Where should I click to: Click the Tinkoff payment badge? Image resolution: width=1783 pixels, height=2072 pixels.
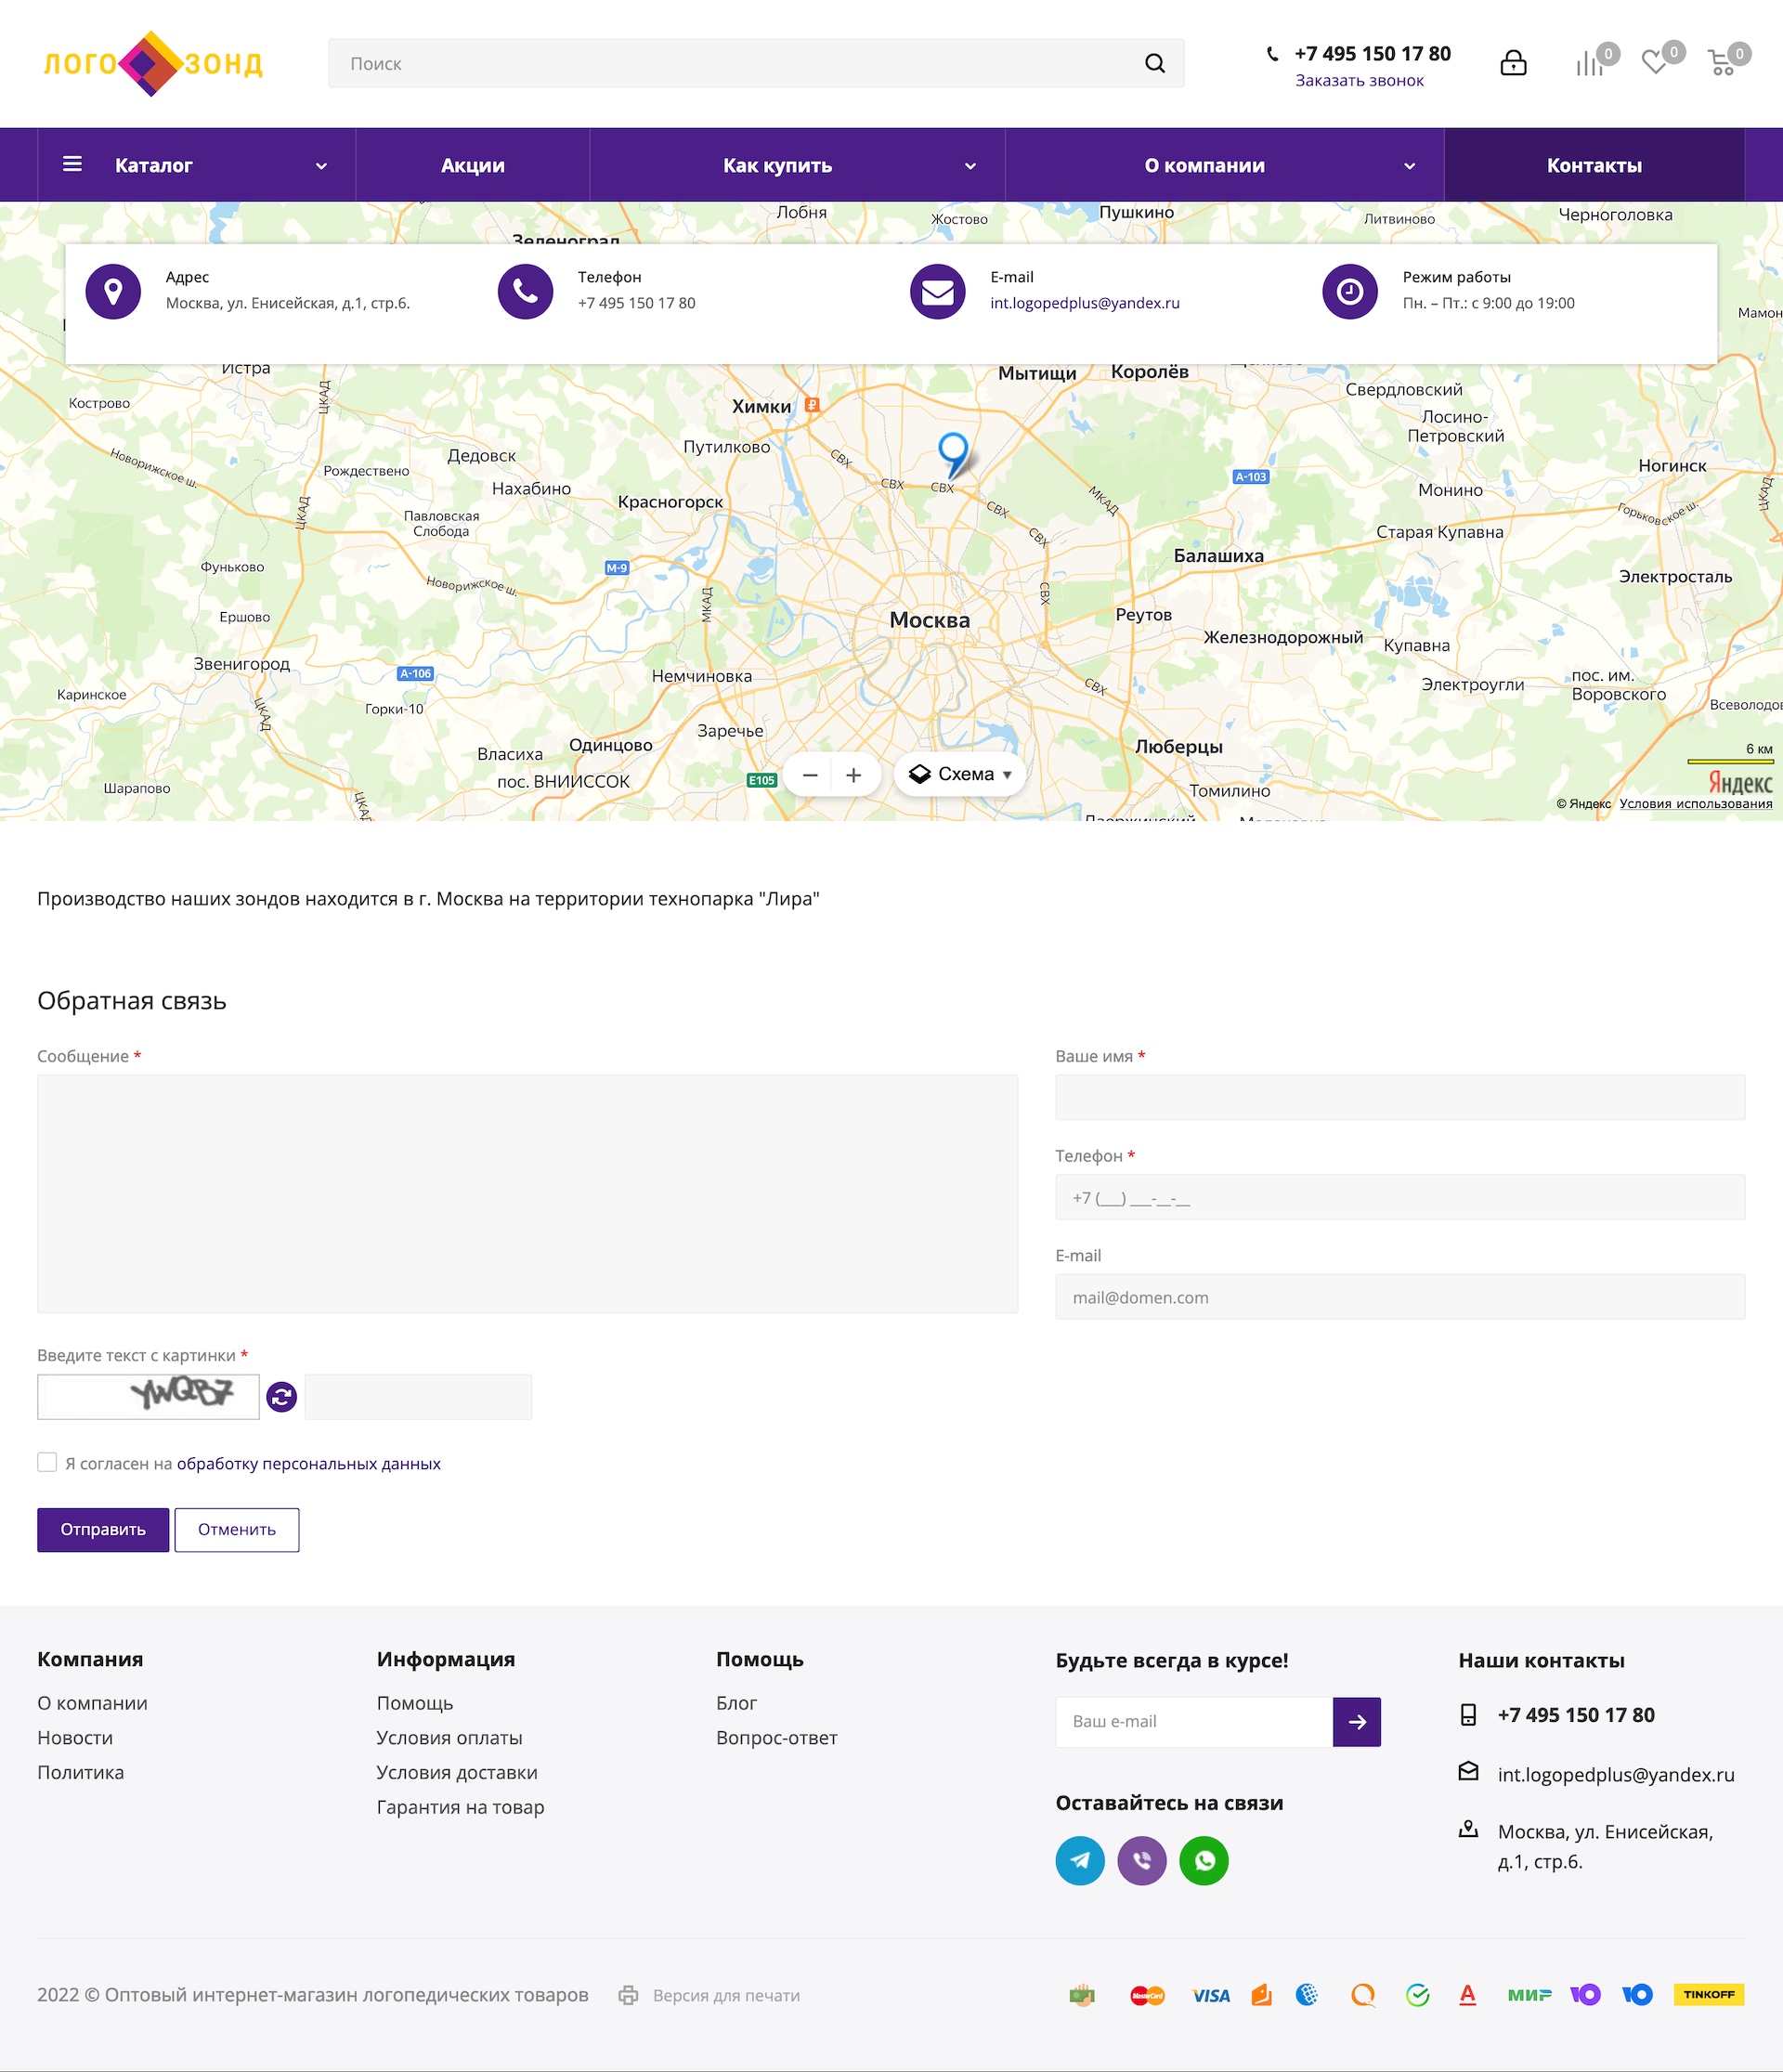click(1709, 1995)
